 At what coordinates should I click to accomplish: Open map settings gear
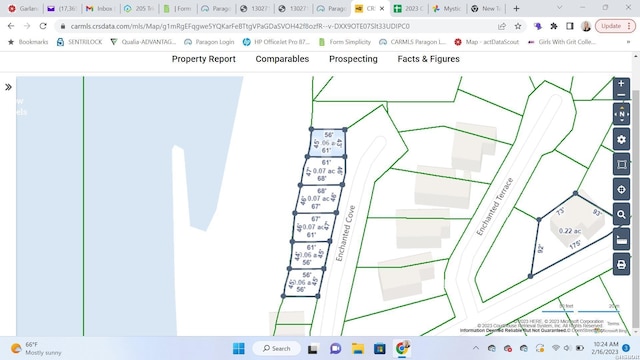621,140
